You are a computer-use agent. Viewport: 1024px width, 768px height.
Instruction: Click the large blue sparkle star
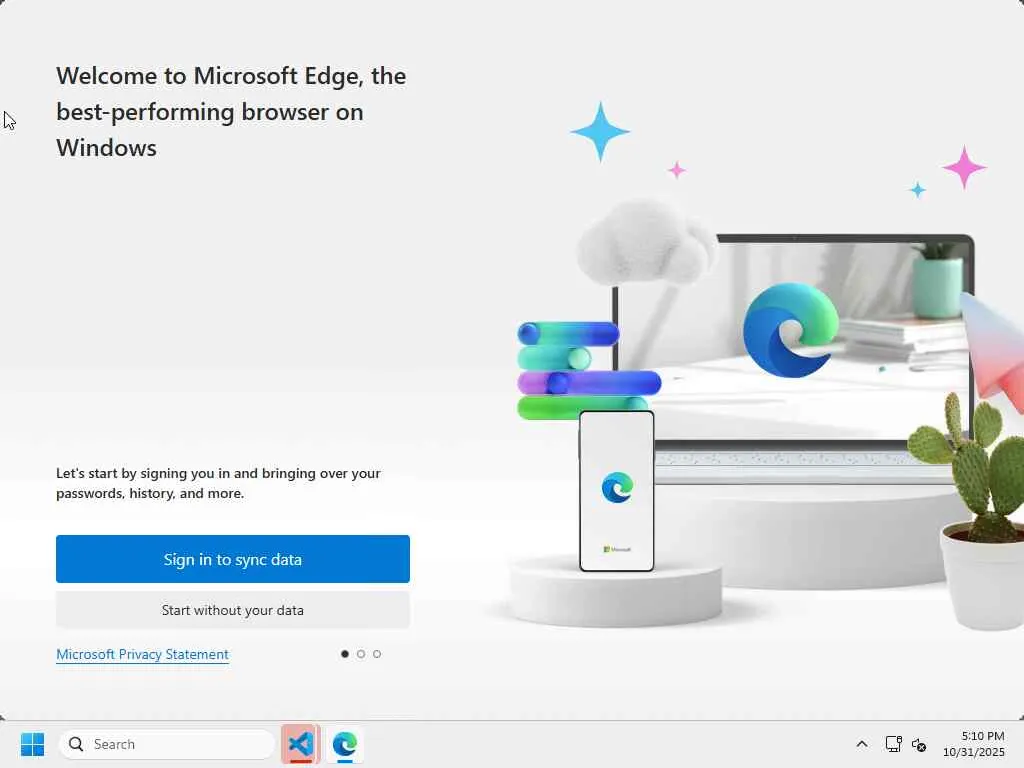pos(600,131)
